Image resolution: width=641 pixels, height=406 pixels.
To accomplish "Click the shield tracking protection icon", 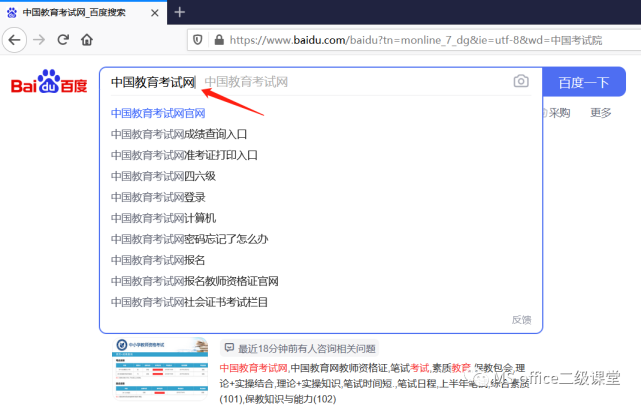I will point(198,40).
